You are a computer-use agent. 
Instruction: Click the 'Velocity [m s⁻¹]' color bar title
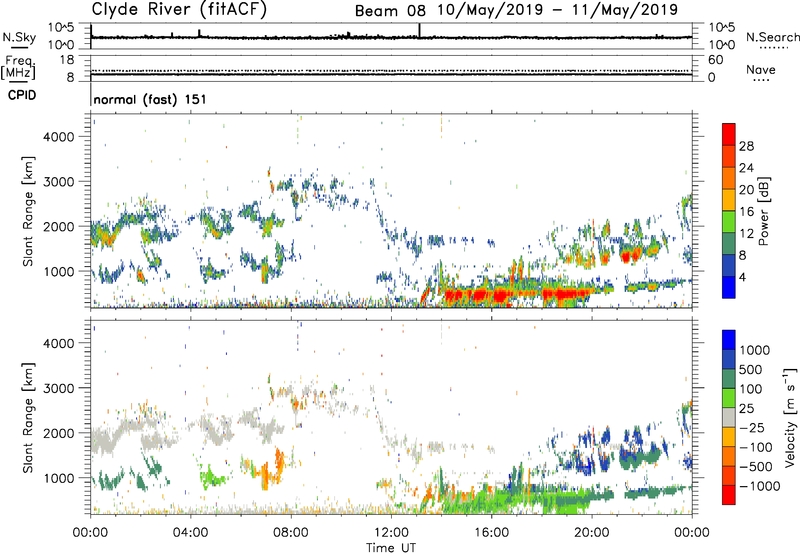pyautogui.click(x=790, y=417)
